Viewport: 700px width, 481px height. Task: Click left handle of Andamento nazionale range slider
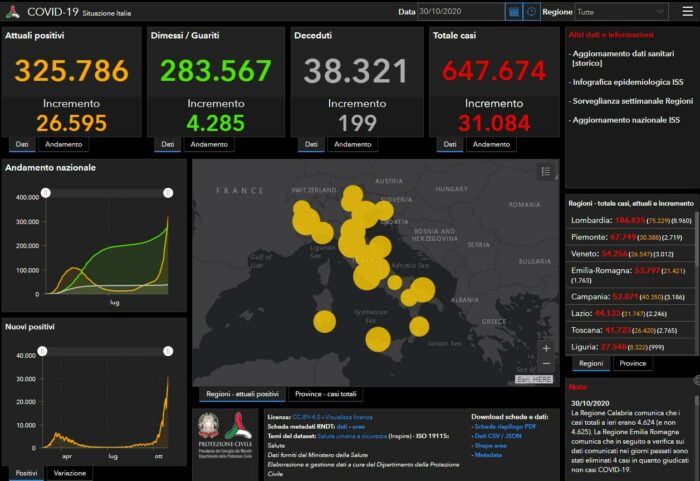click(45, 192)
